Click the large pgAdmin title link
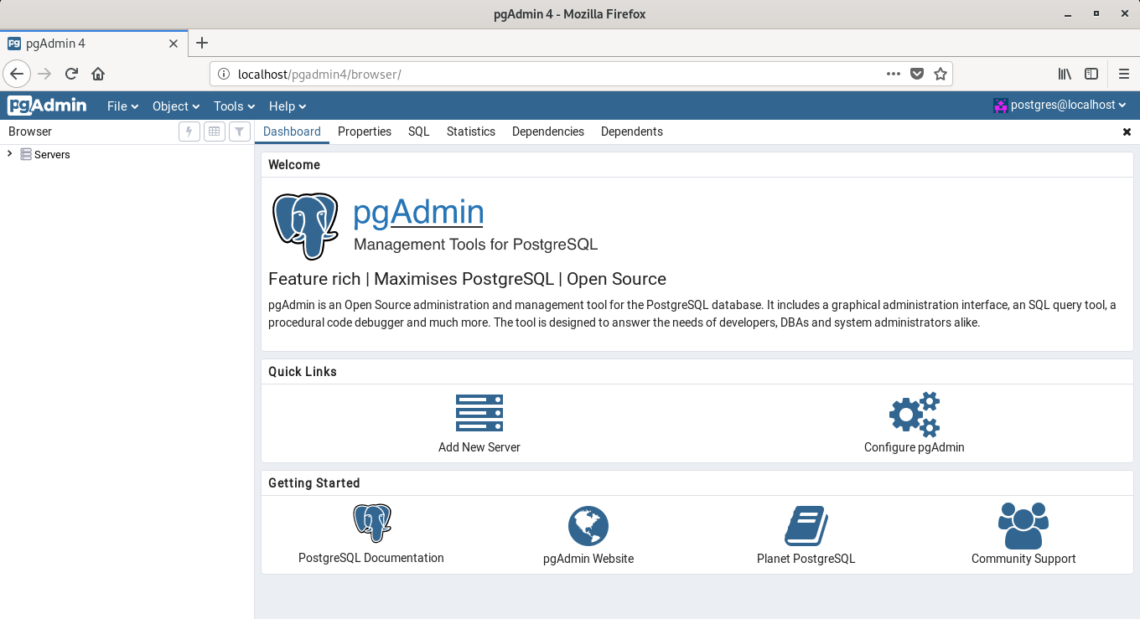The image size is (1140, 619). (418, 212)
